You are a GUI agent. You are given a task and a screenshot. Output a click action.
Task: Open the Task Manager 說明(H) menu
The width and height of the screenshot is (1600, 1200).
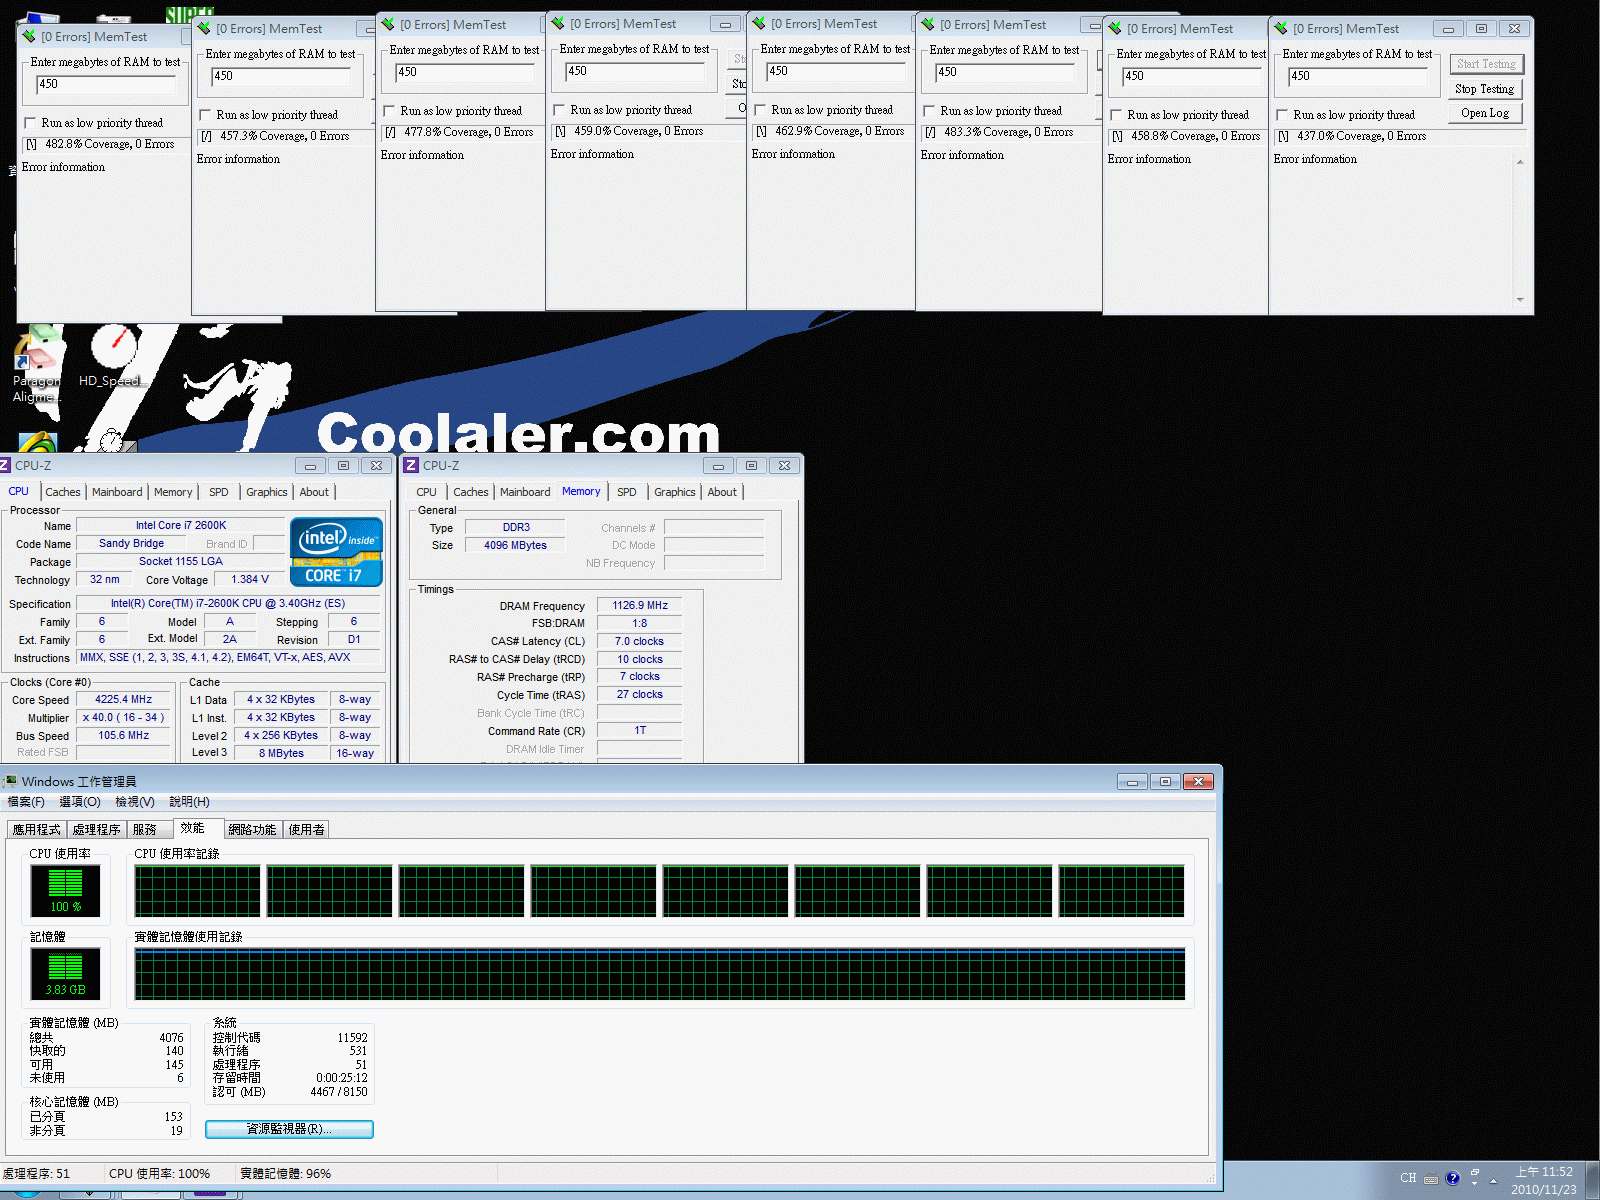(190, 802)
